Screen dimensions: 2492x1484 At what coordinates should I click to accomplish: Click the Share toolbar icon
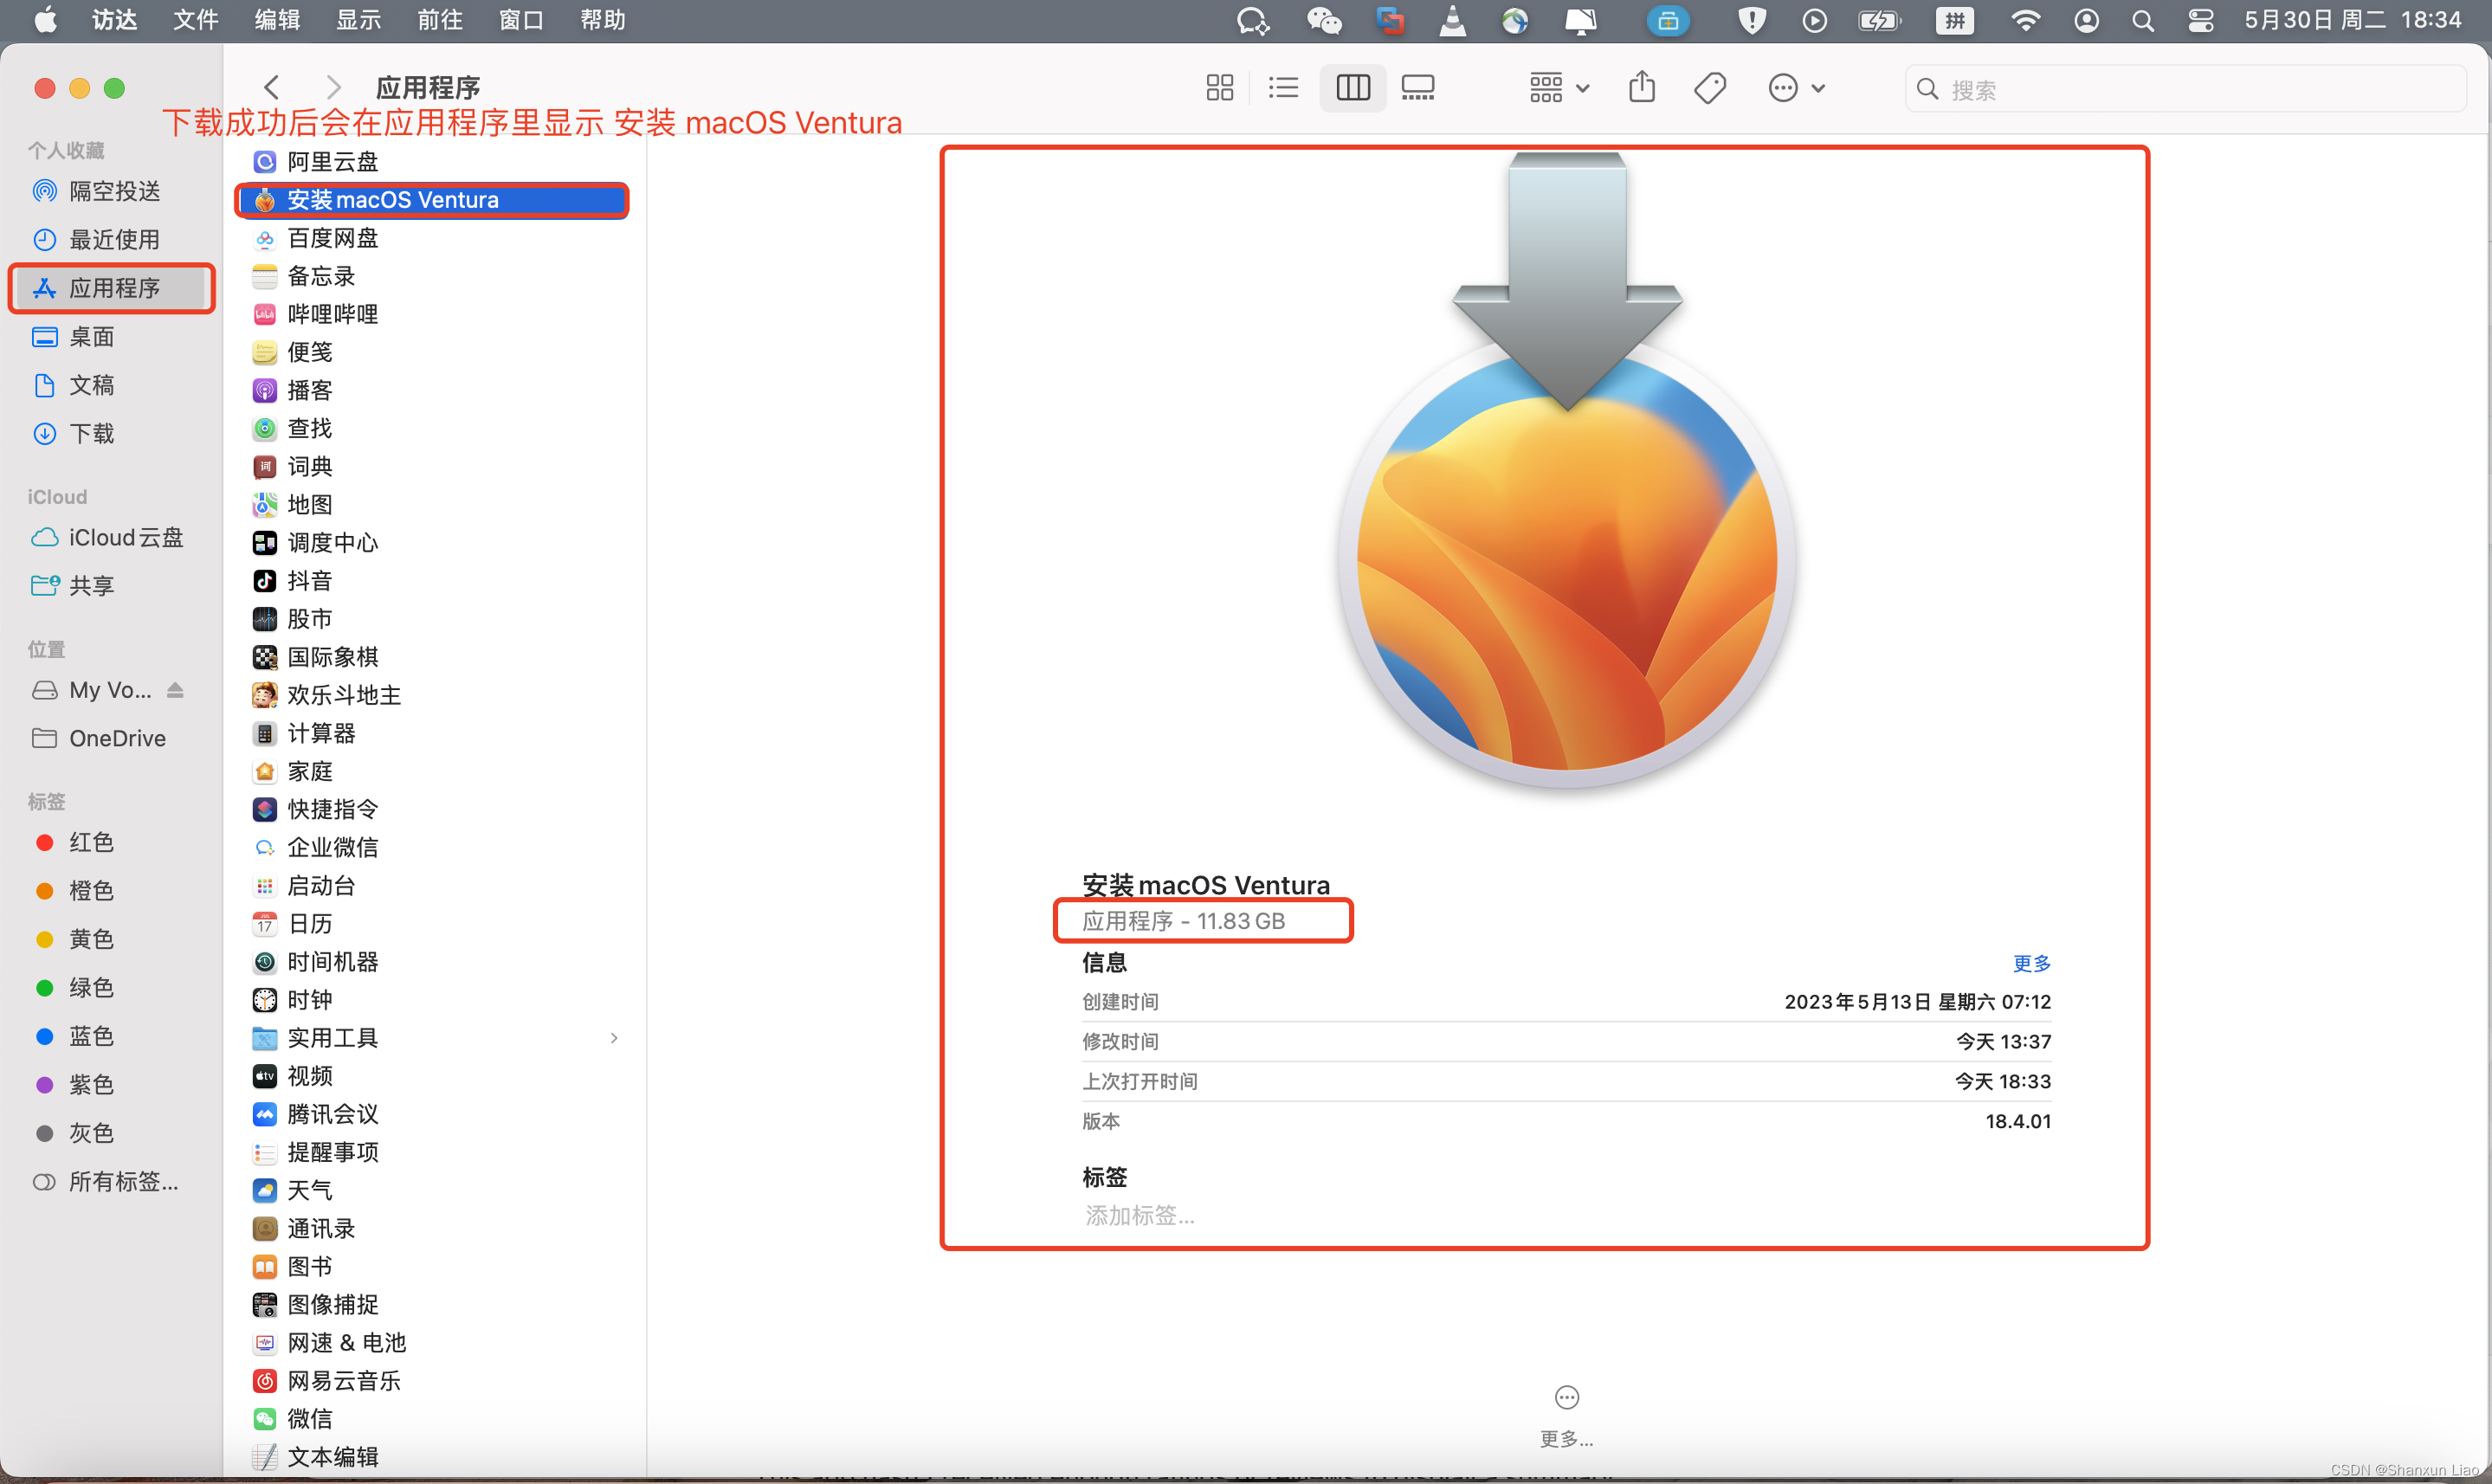pyautogui.click(x=1642, y=88)
